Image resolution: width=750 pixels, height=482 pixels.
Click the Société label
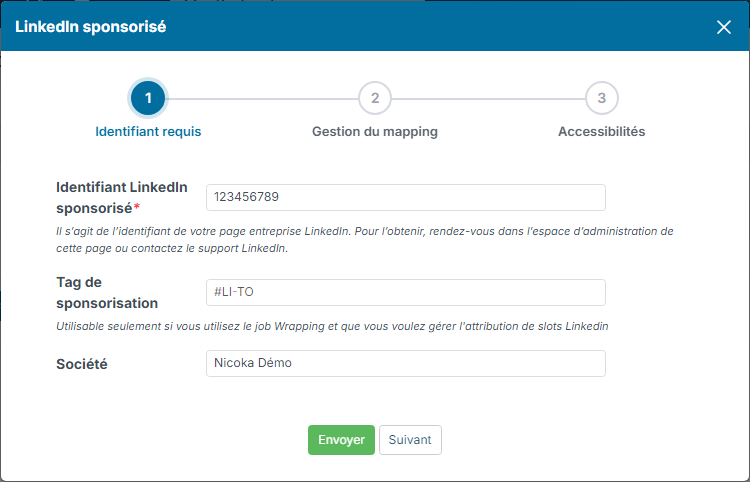pos(82,364)
